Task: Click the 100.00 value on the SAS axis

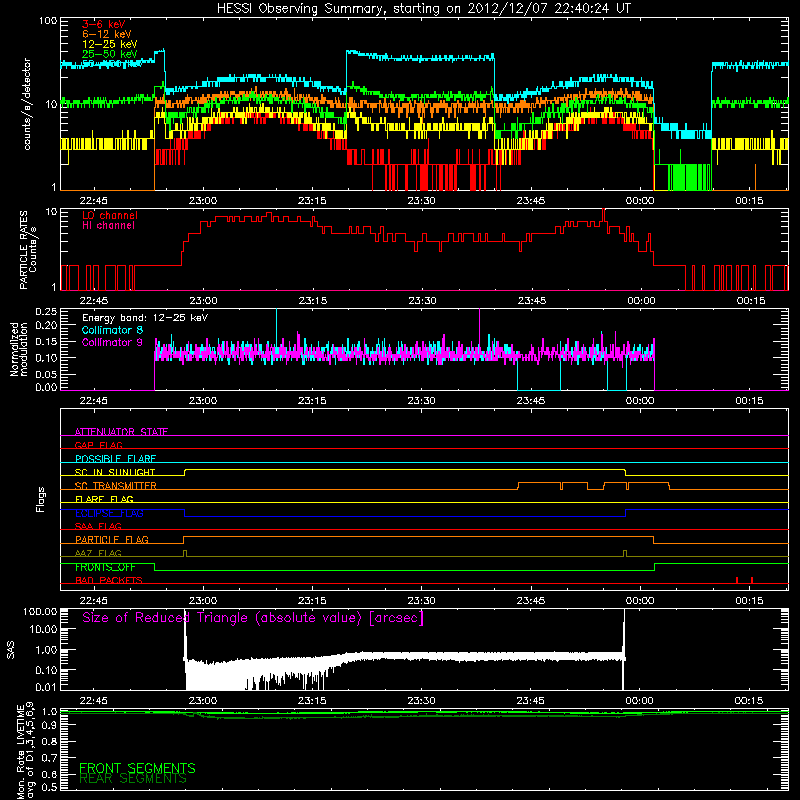Action: [40, 611]
